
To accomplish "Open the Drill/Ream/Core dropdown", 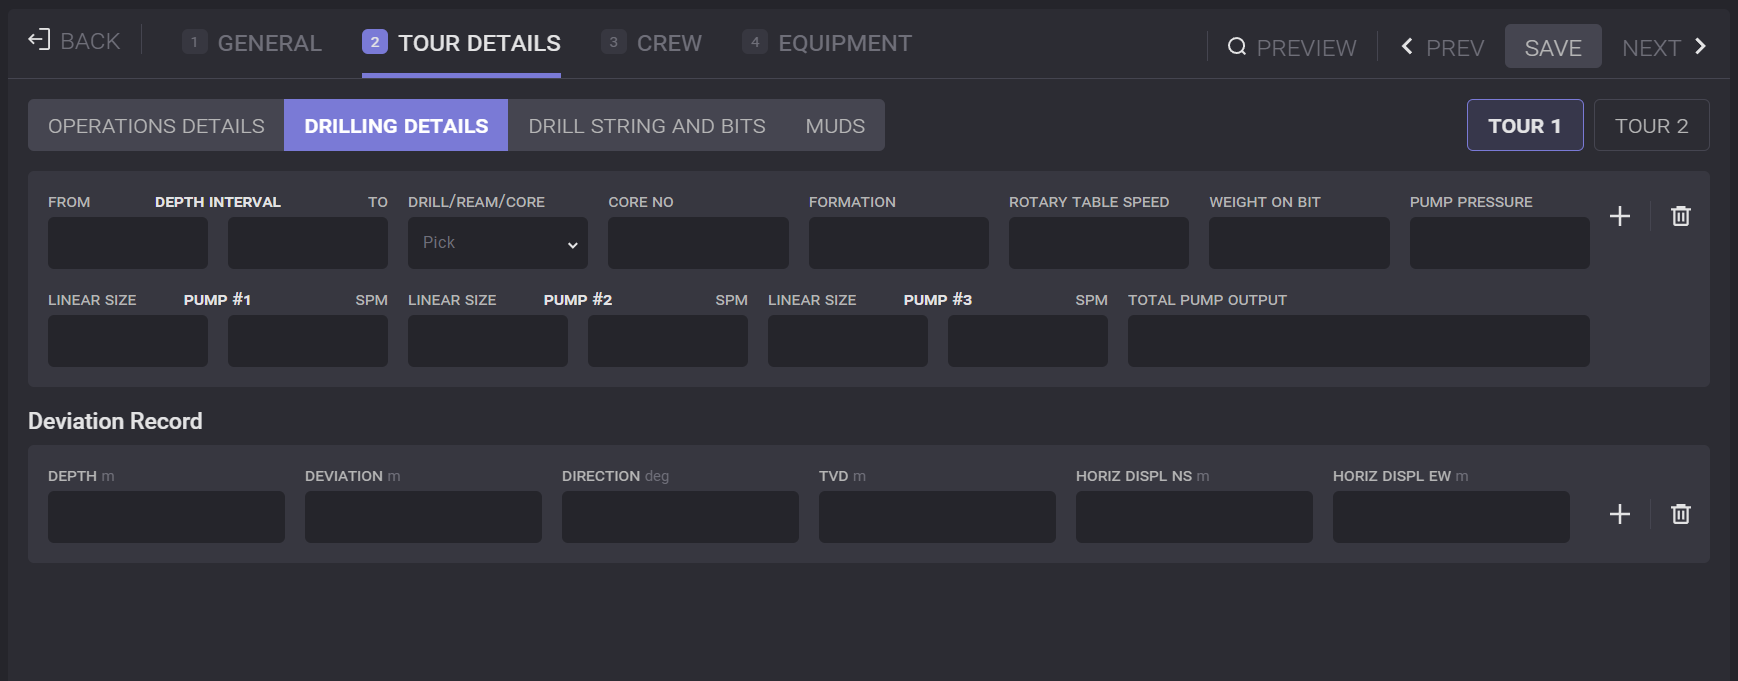I will click(497, 243).
